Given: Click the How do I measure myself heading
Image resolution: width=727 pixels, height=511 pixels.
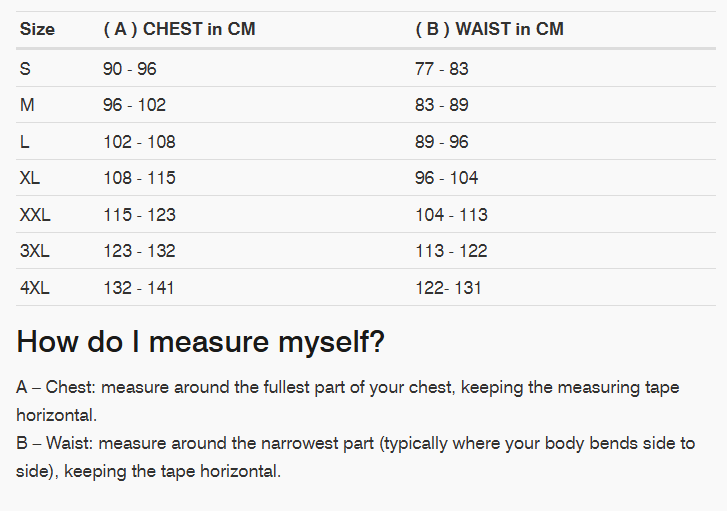Looking at the screenshot, I should click(201, 342).
